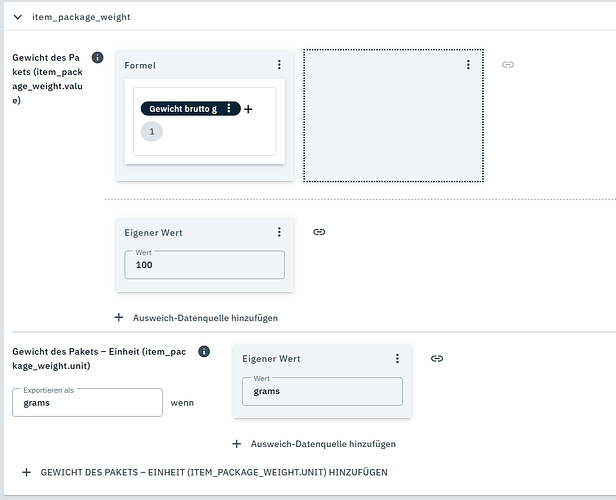Open the Eigener Wert 100 card options
Image resolution: width=616 pixels, height=500 pixels.
279,232
